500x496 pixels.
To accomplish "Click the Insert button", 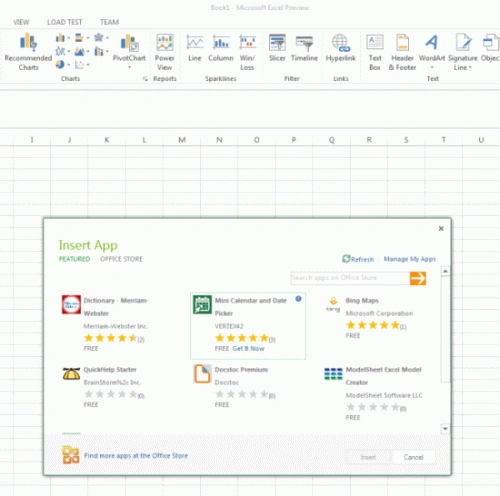I will (x=368, y=457).
